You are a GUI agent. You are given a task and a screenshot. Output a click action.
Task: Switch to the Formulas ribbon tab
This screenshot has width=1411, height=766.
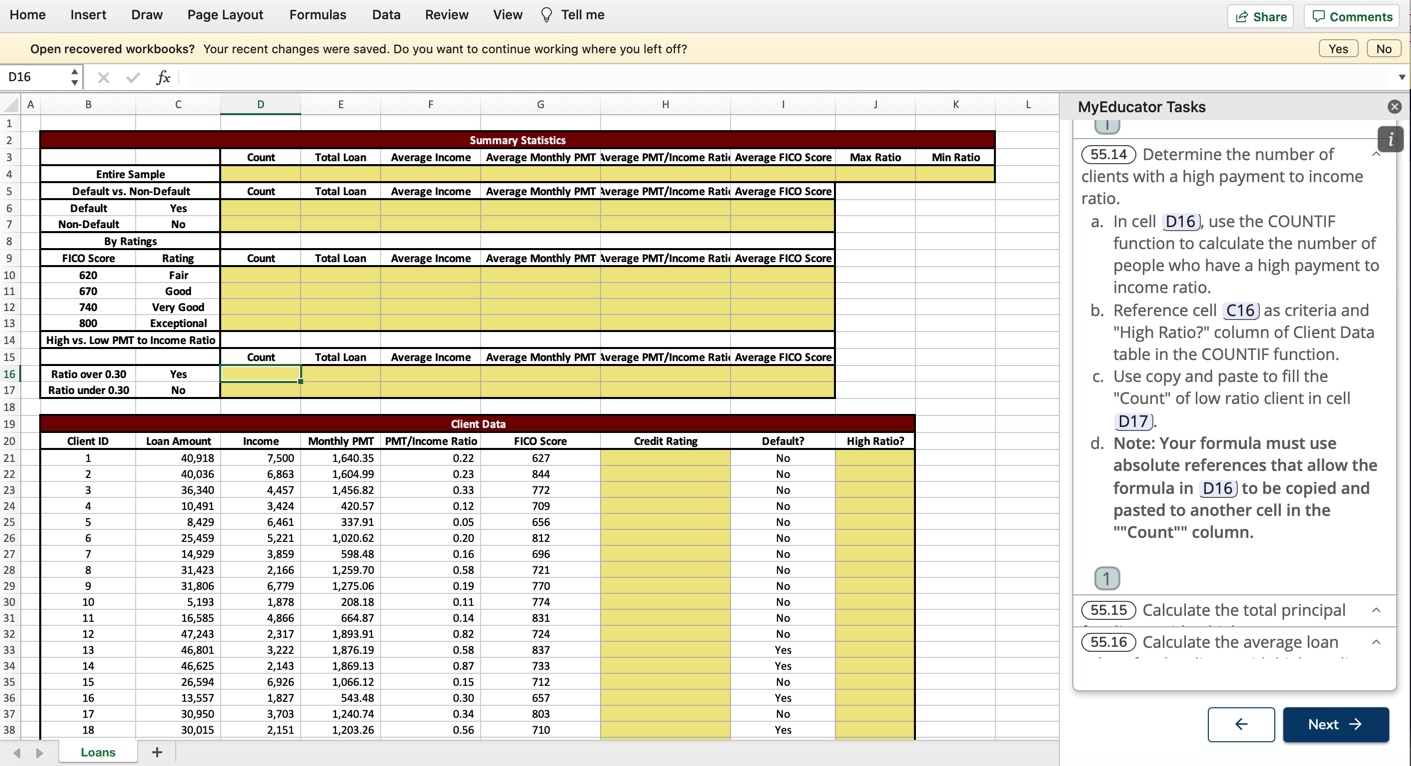point(317,15)
